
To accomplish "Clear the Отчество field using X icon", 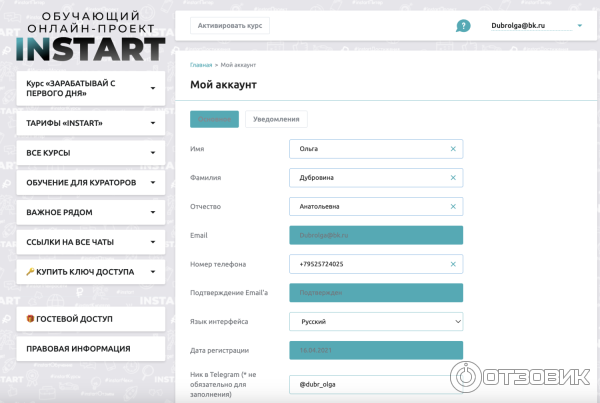I will (x=452, y=207).
